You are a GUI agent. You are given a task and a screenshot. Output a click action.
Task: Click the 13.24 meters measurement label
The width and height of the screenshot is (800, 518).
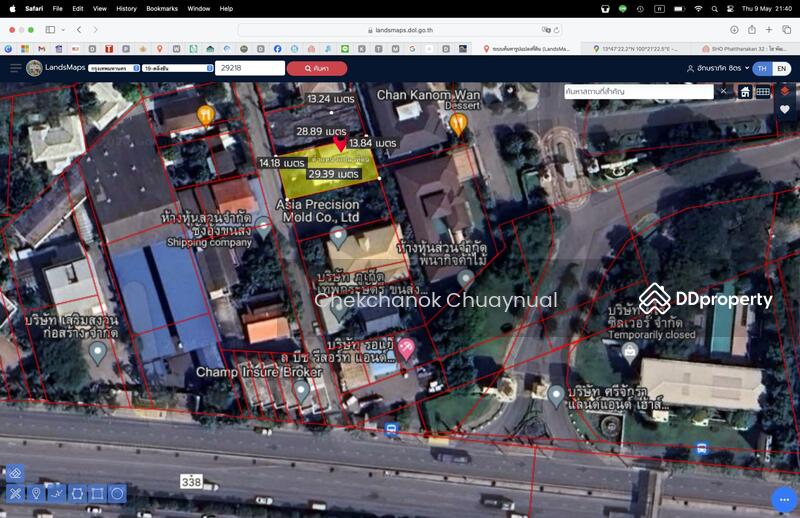331,99
